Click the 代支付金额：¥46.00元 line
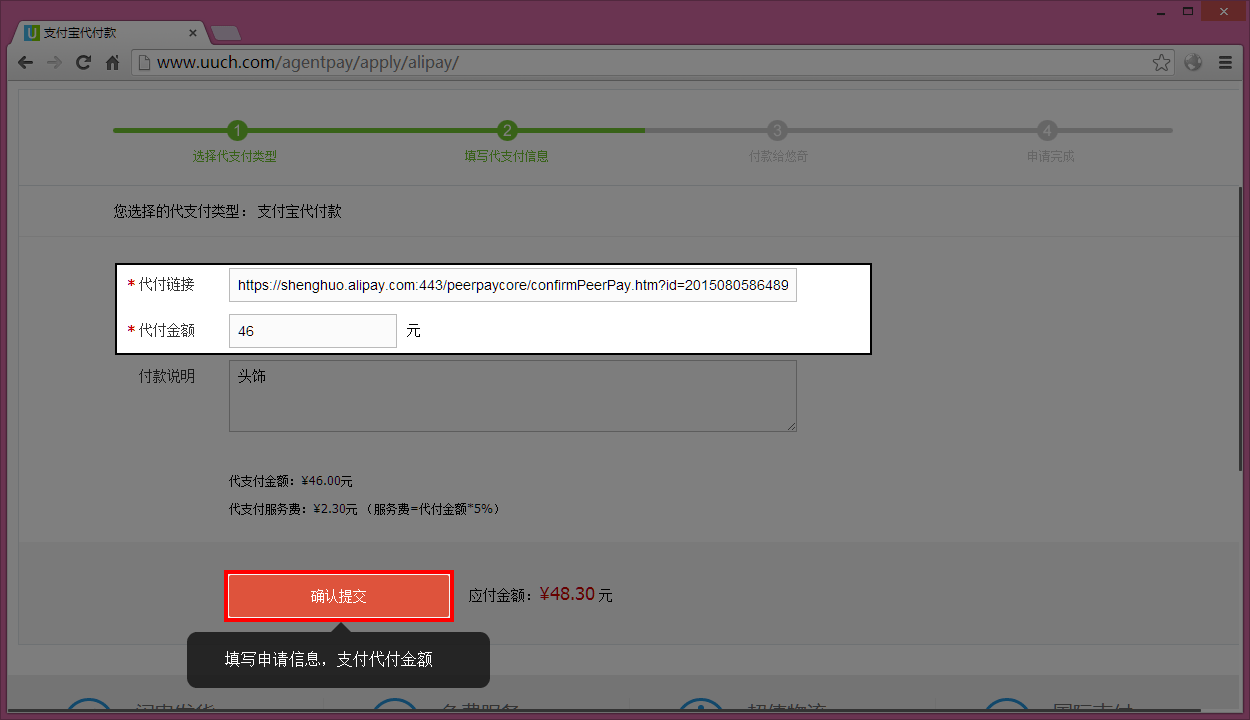 pos(291,481)
